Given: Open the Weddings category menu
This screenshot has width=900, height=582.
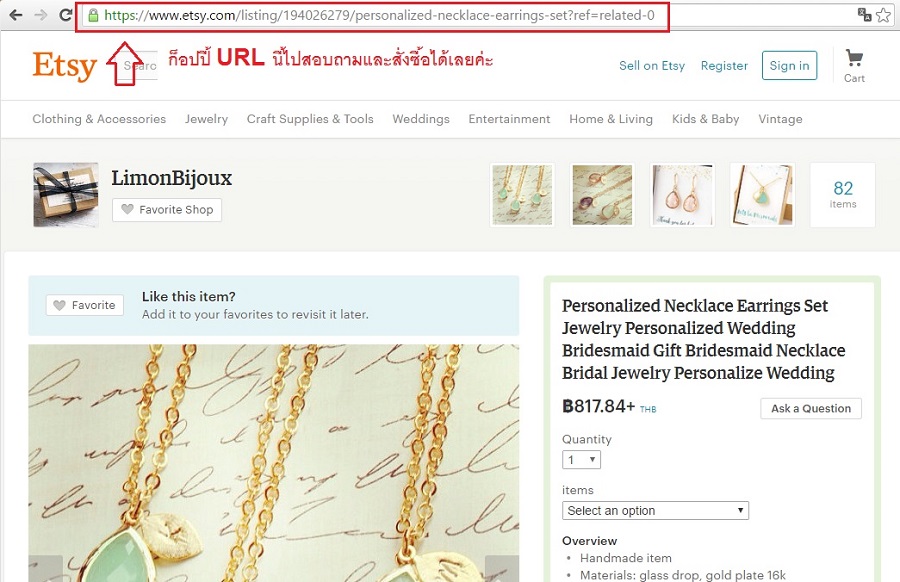Looking at the screenshot, I should pos(421,119).
